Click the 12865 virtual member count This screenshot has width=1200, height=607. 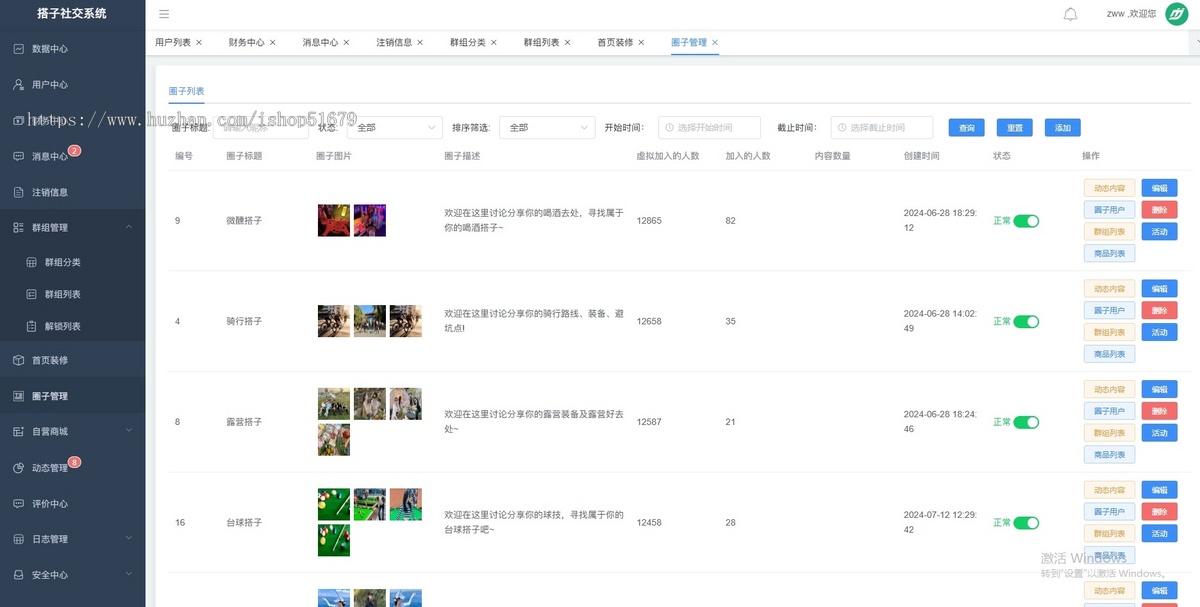649,221
